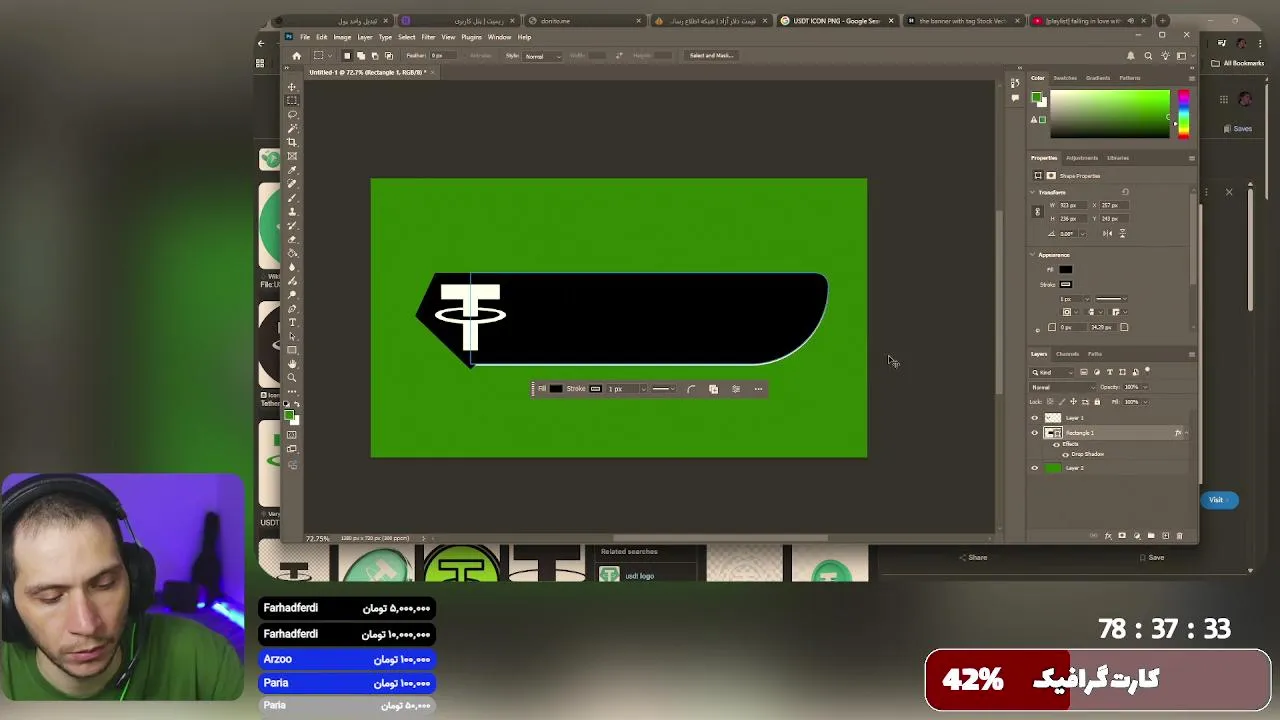Toggle the Drop Shadow effect visibility
Screen dimensions: 1280x720
[1065, 454]
